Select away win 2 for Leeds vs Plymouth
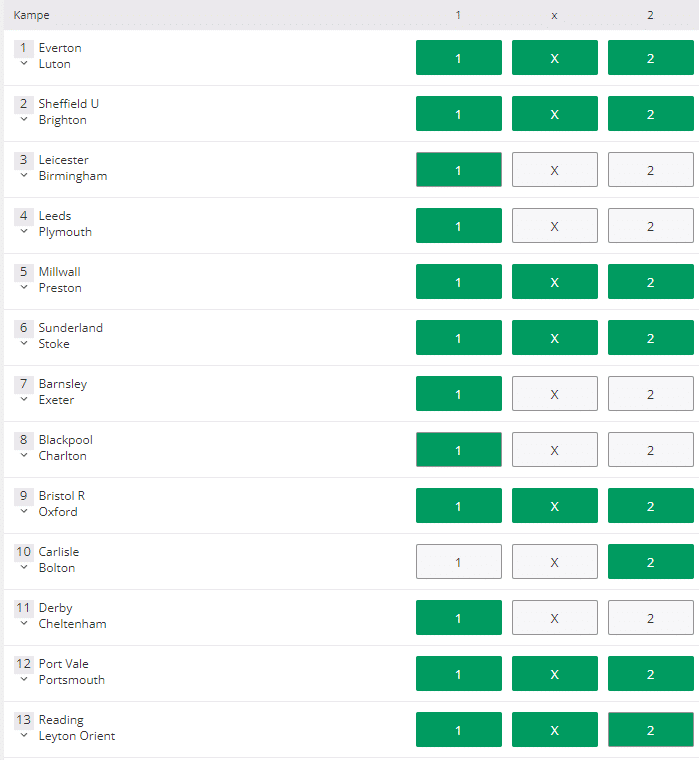699x760 pixels. (651, 225)
